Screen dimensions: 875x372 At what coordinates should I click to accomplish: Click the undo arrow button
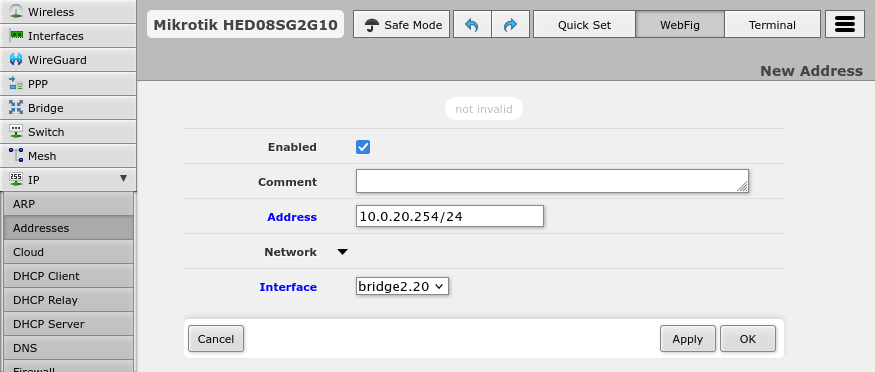point(472,25)
